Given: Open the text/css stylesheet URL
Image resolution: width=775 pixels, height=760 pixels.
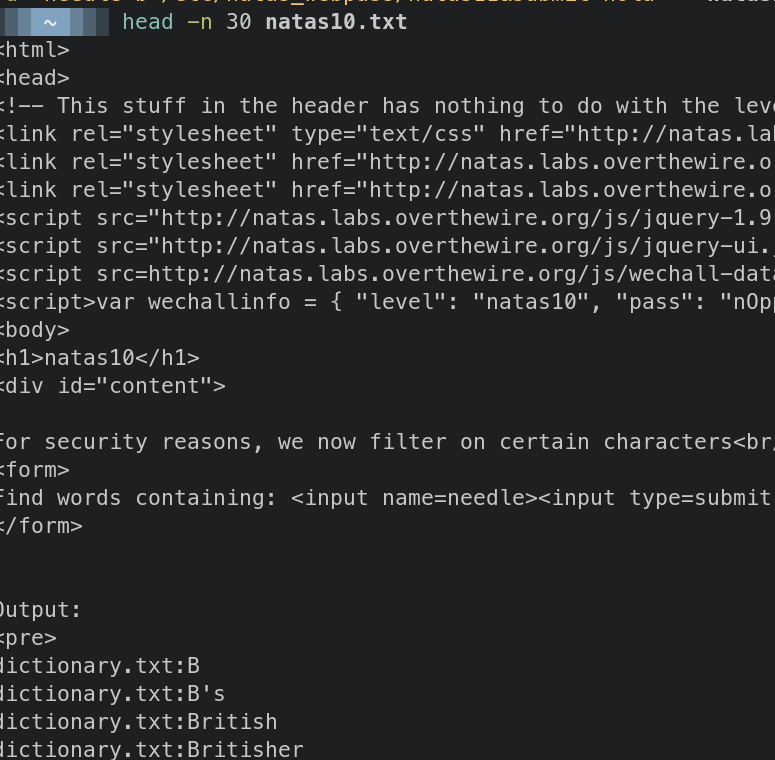Looking at the screenshot, I should tap(638, 134).
